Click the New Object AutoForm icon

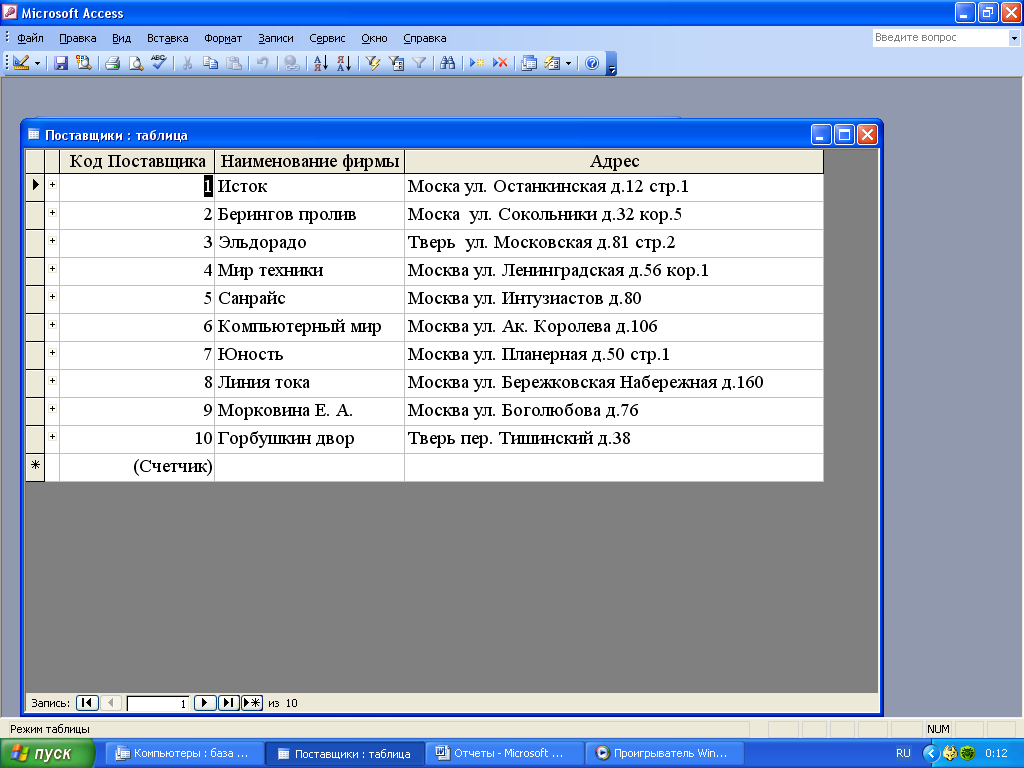(x=552, y=63)
